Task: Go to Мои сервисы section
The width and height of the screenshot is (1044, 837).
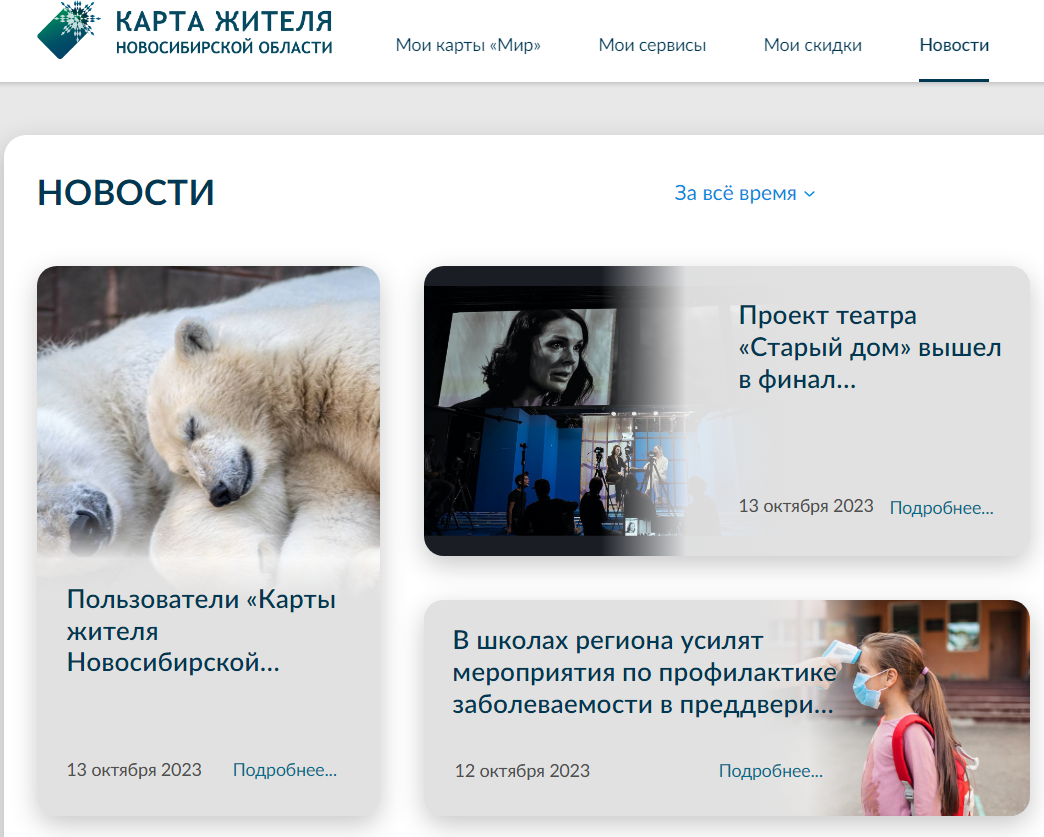Action: 652,45
